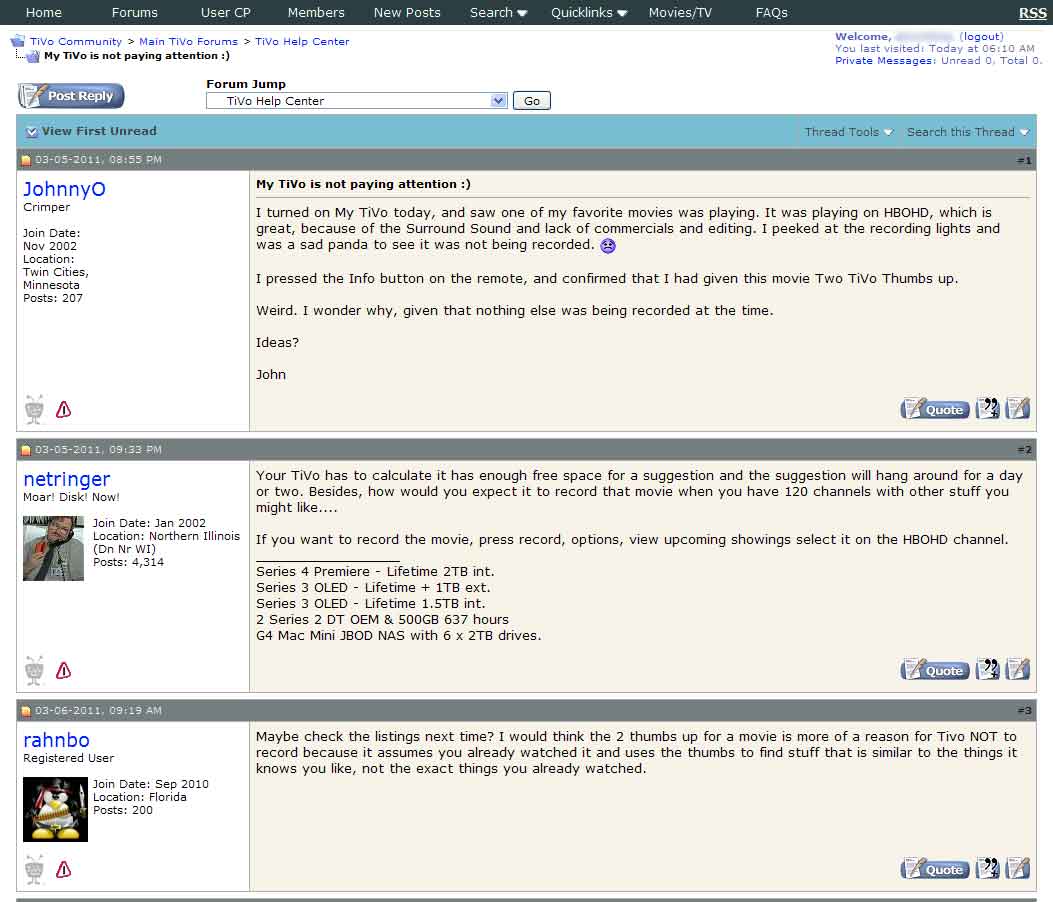Image resolution: width=1053 pixels, height=902 pixels.
Task: Click the thread icon beside the thread title in breadcrumb
Action: 32,56
